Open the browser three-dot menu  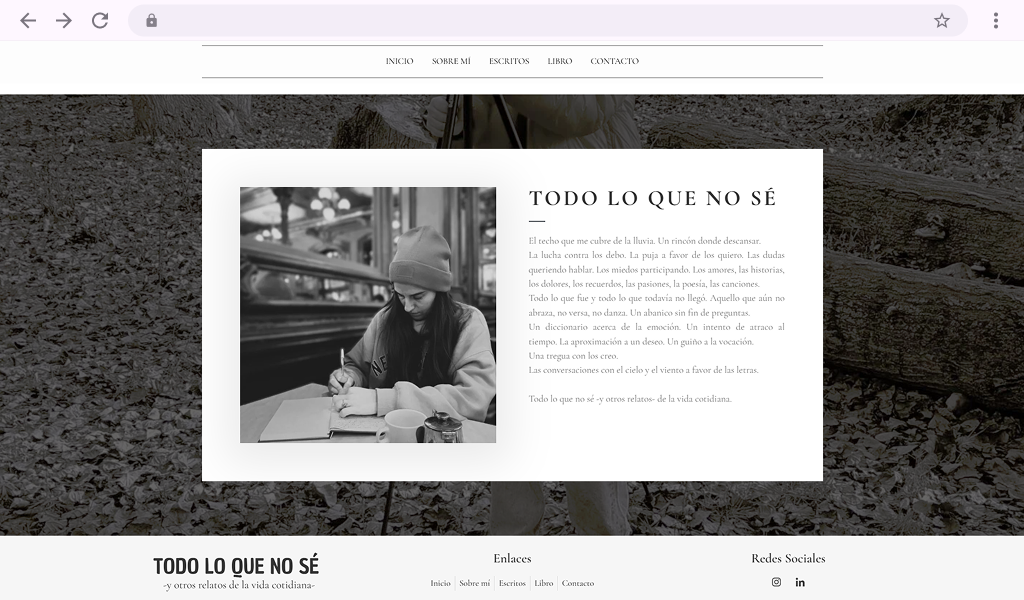click(995, 19)
